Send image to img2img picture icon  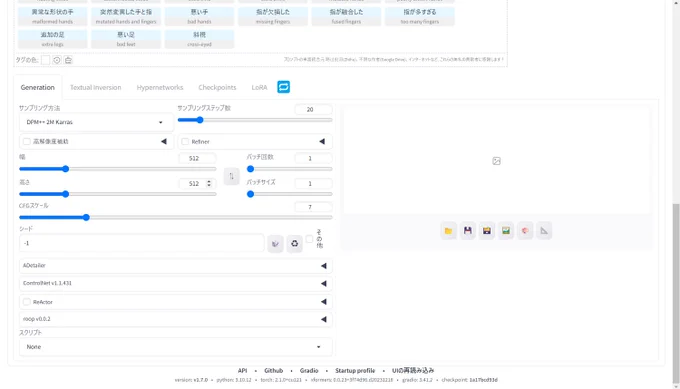(x=506, y=231)
